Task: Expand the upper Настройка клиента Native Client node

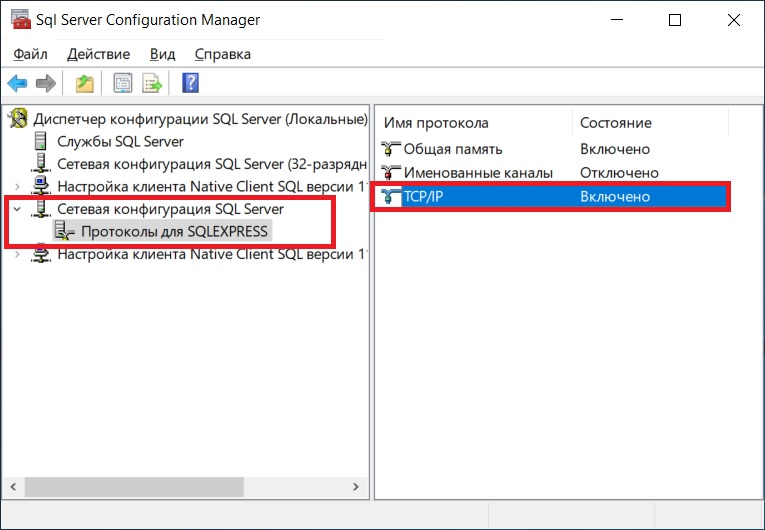Action: click(x=18, y=186)
